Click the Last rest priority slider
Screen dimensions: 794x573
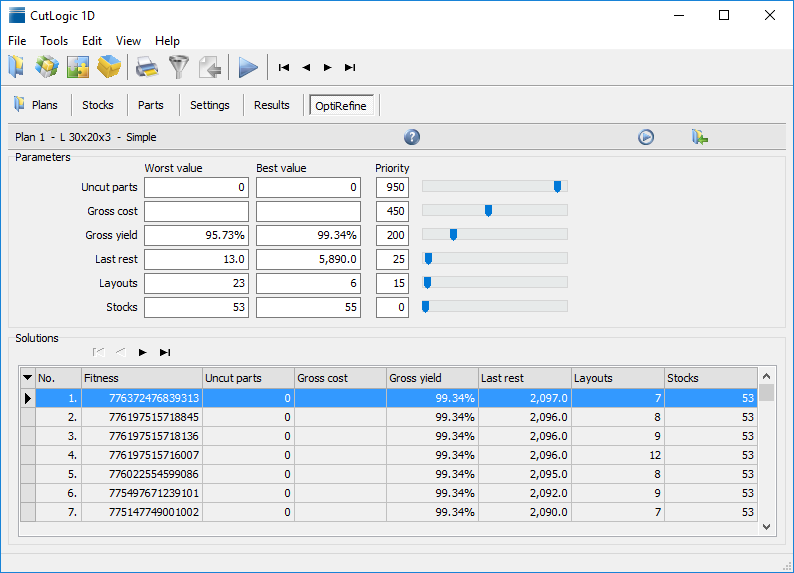click(495, 259)
